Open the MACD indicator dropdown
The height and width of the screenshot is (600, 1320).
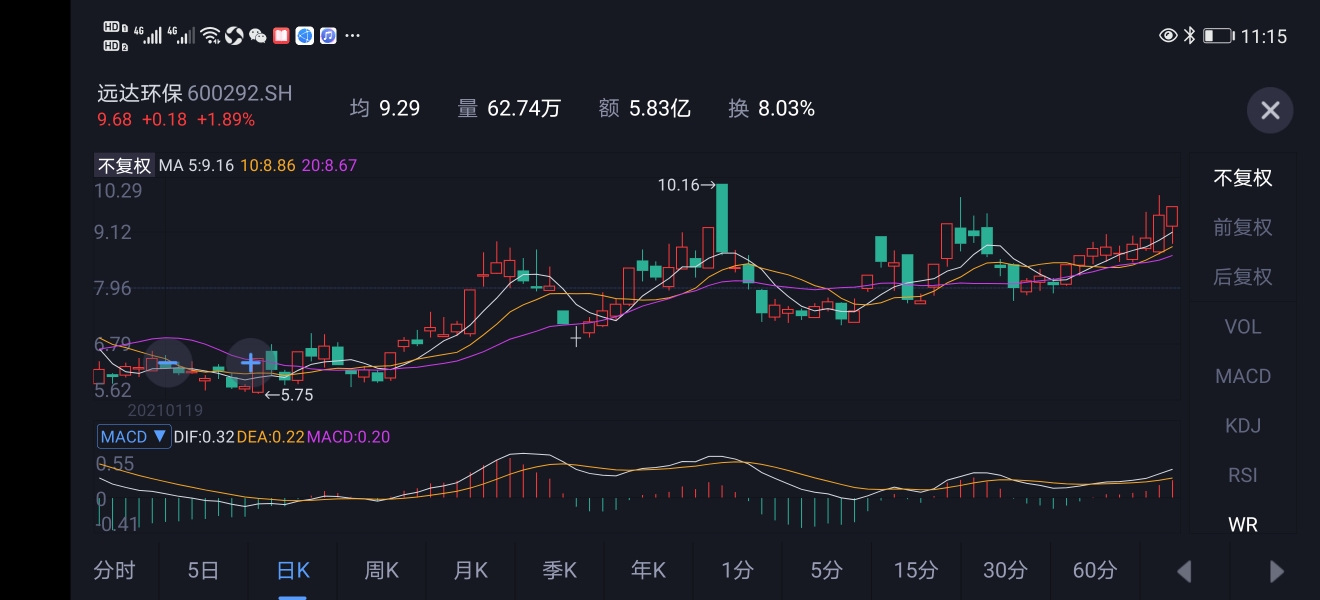134,436
